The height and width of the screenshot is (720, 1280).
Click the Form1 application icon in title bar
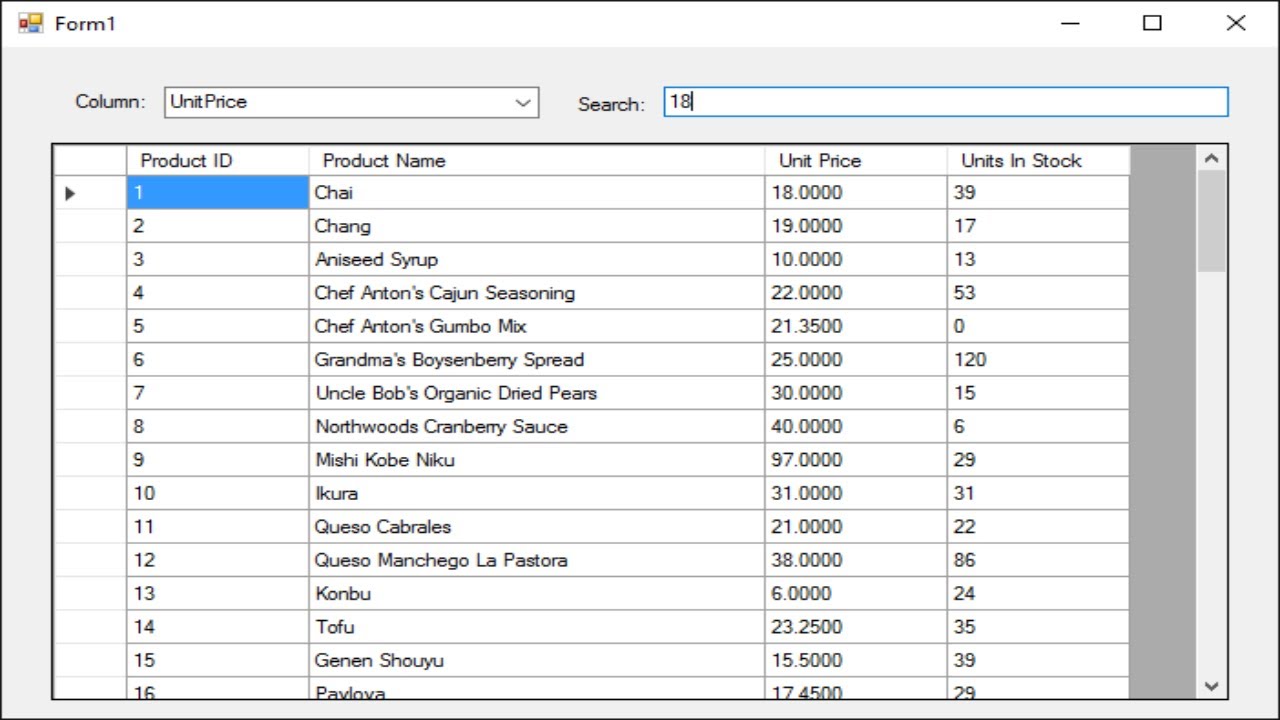click(31, 23)
